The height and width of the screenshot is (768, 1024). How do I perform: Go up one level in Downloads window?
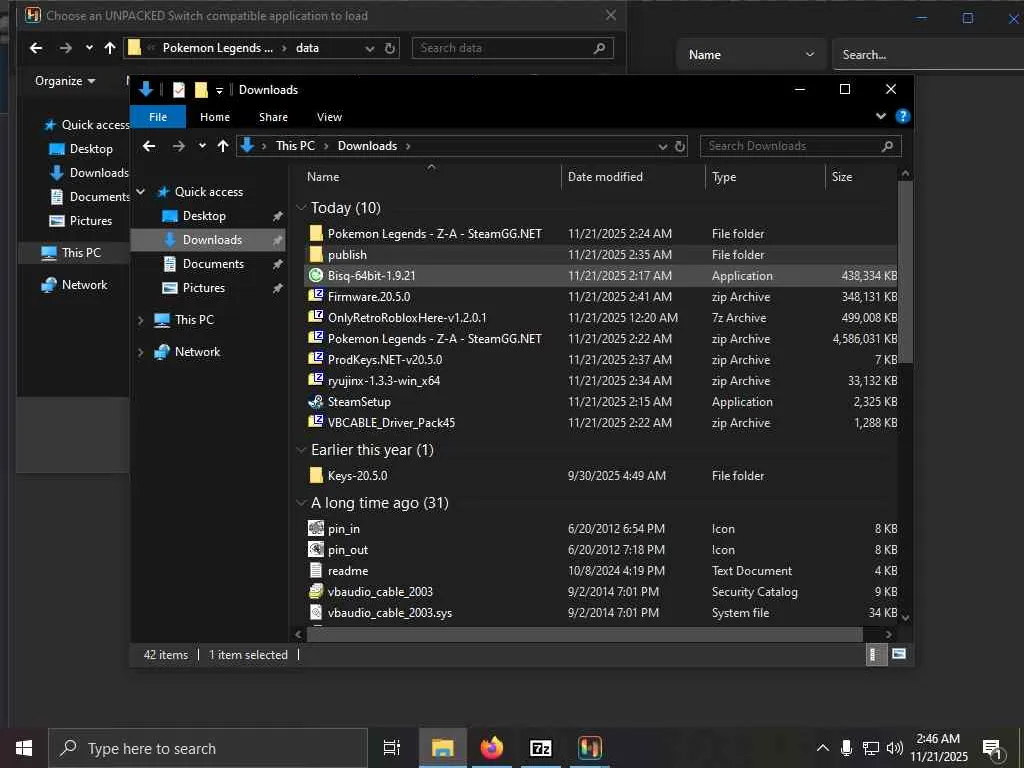pyautogui.click(x=223, y=146)
